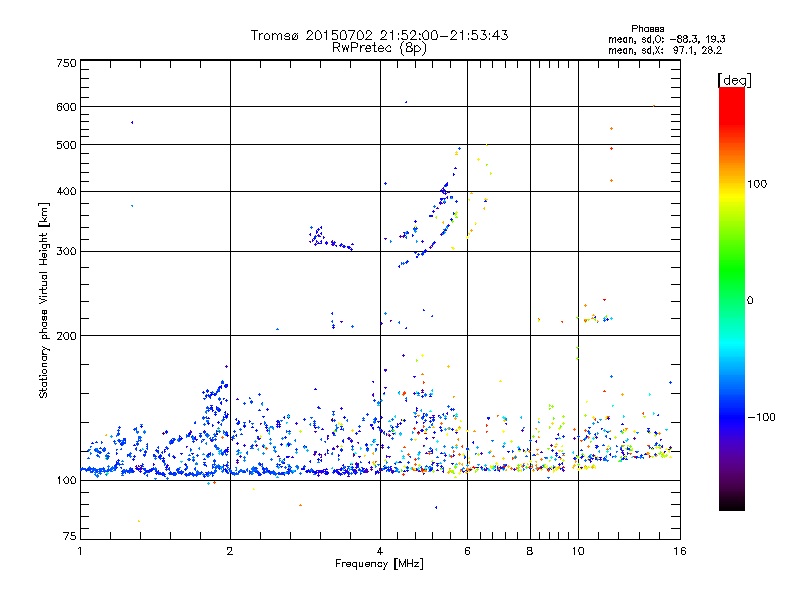Click the 'RwPretec (8p)' subtitle

coord(379,48)
